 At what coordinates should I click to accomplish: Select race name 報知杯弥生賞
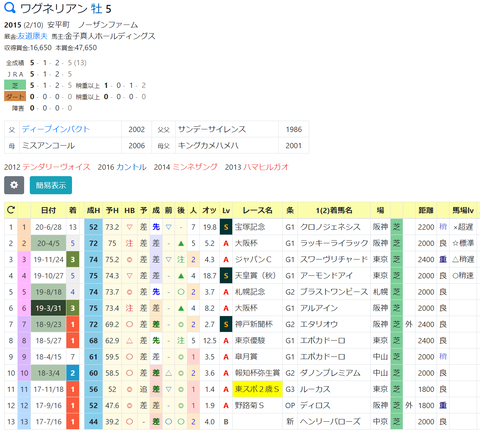click(x=257, y=373)
